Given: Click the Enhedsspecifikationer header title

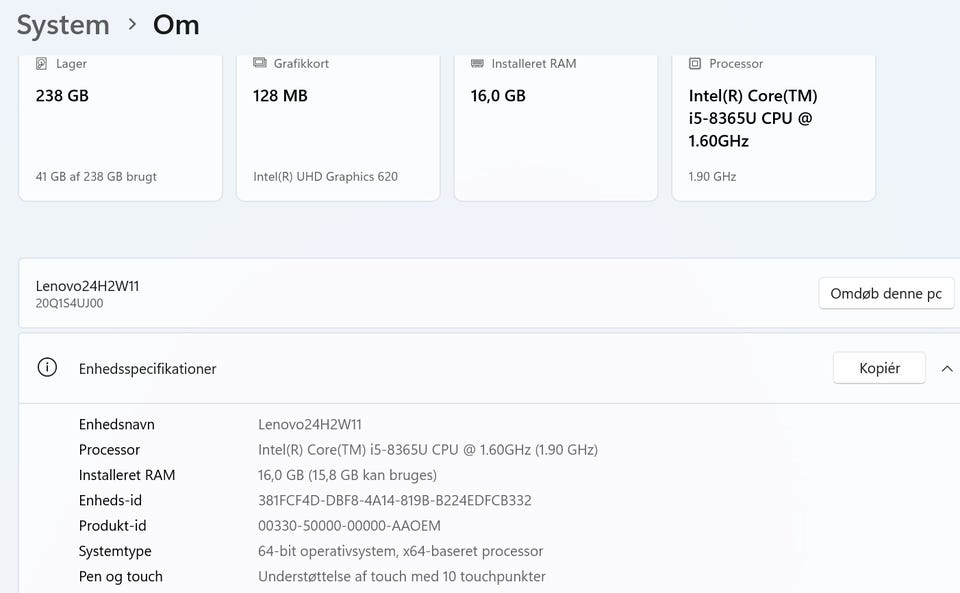Looking at the screenshot, I should [x=148, y=369].
